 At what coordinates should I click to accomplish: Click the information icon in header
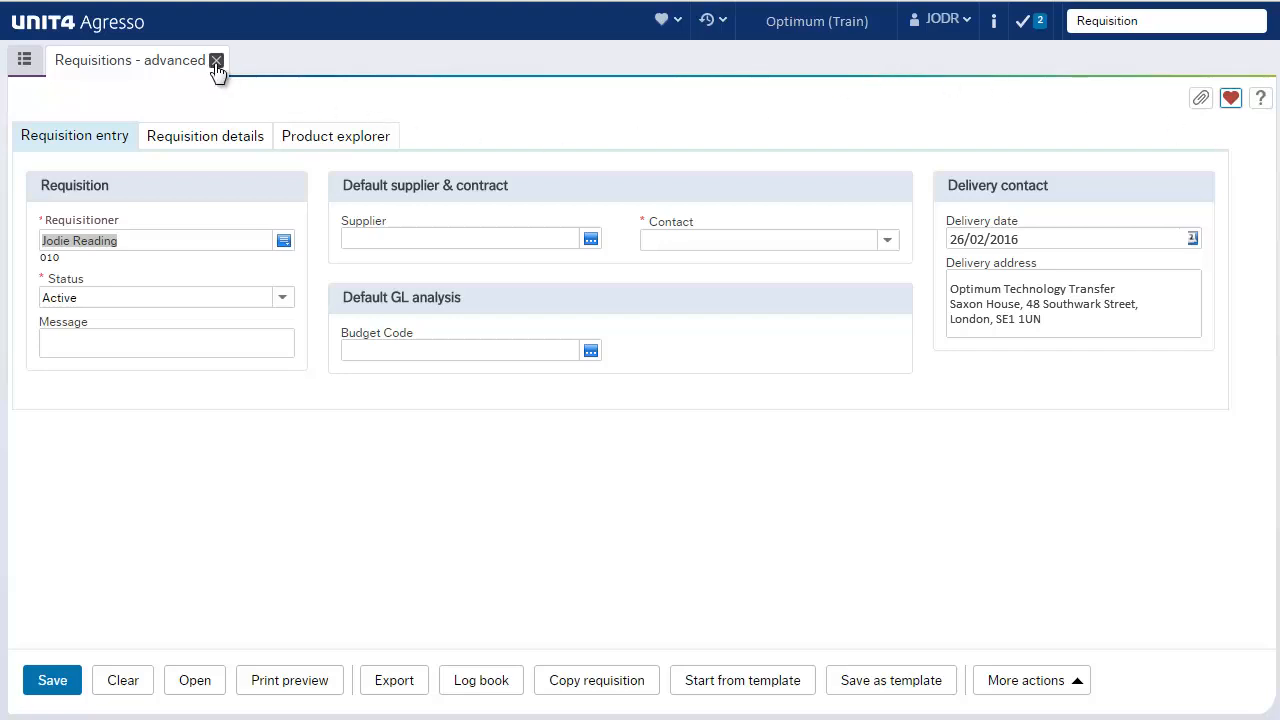(x=993, y=20)
